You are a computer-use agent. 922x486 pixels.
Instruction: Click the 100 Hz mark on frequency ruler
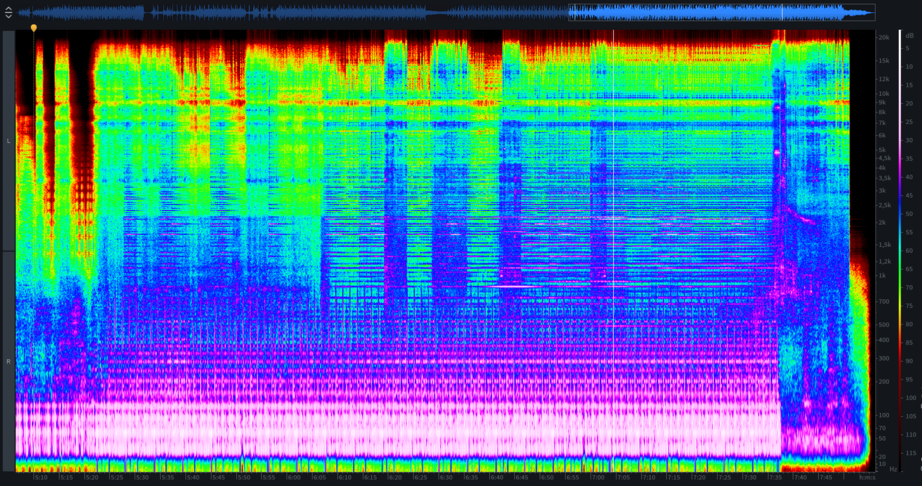pyautogui.click(x=883, y=414)
